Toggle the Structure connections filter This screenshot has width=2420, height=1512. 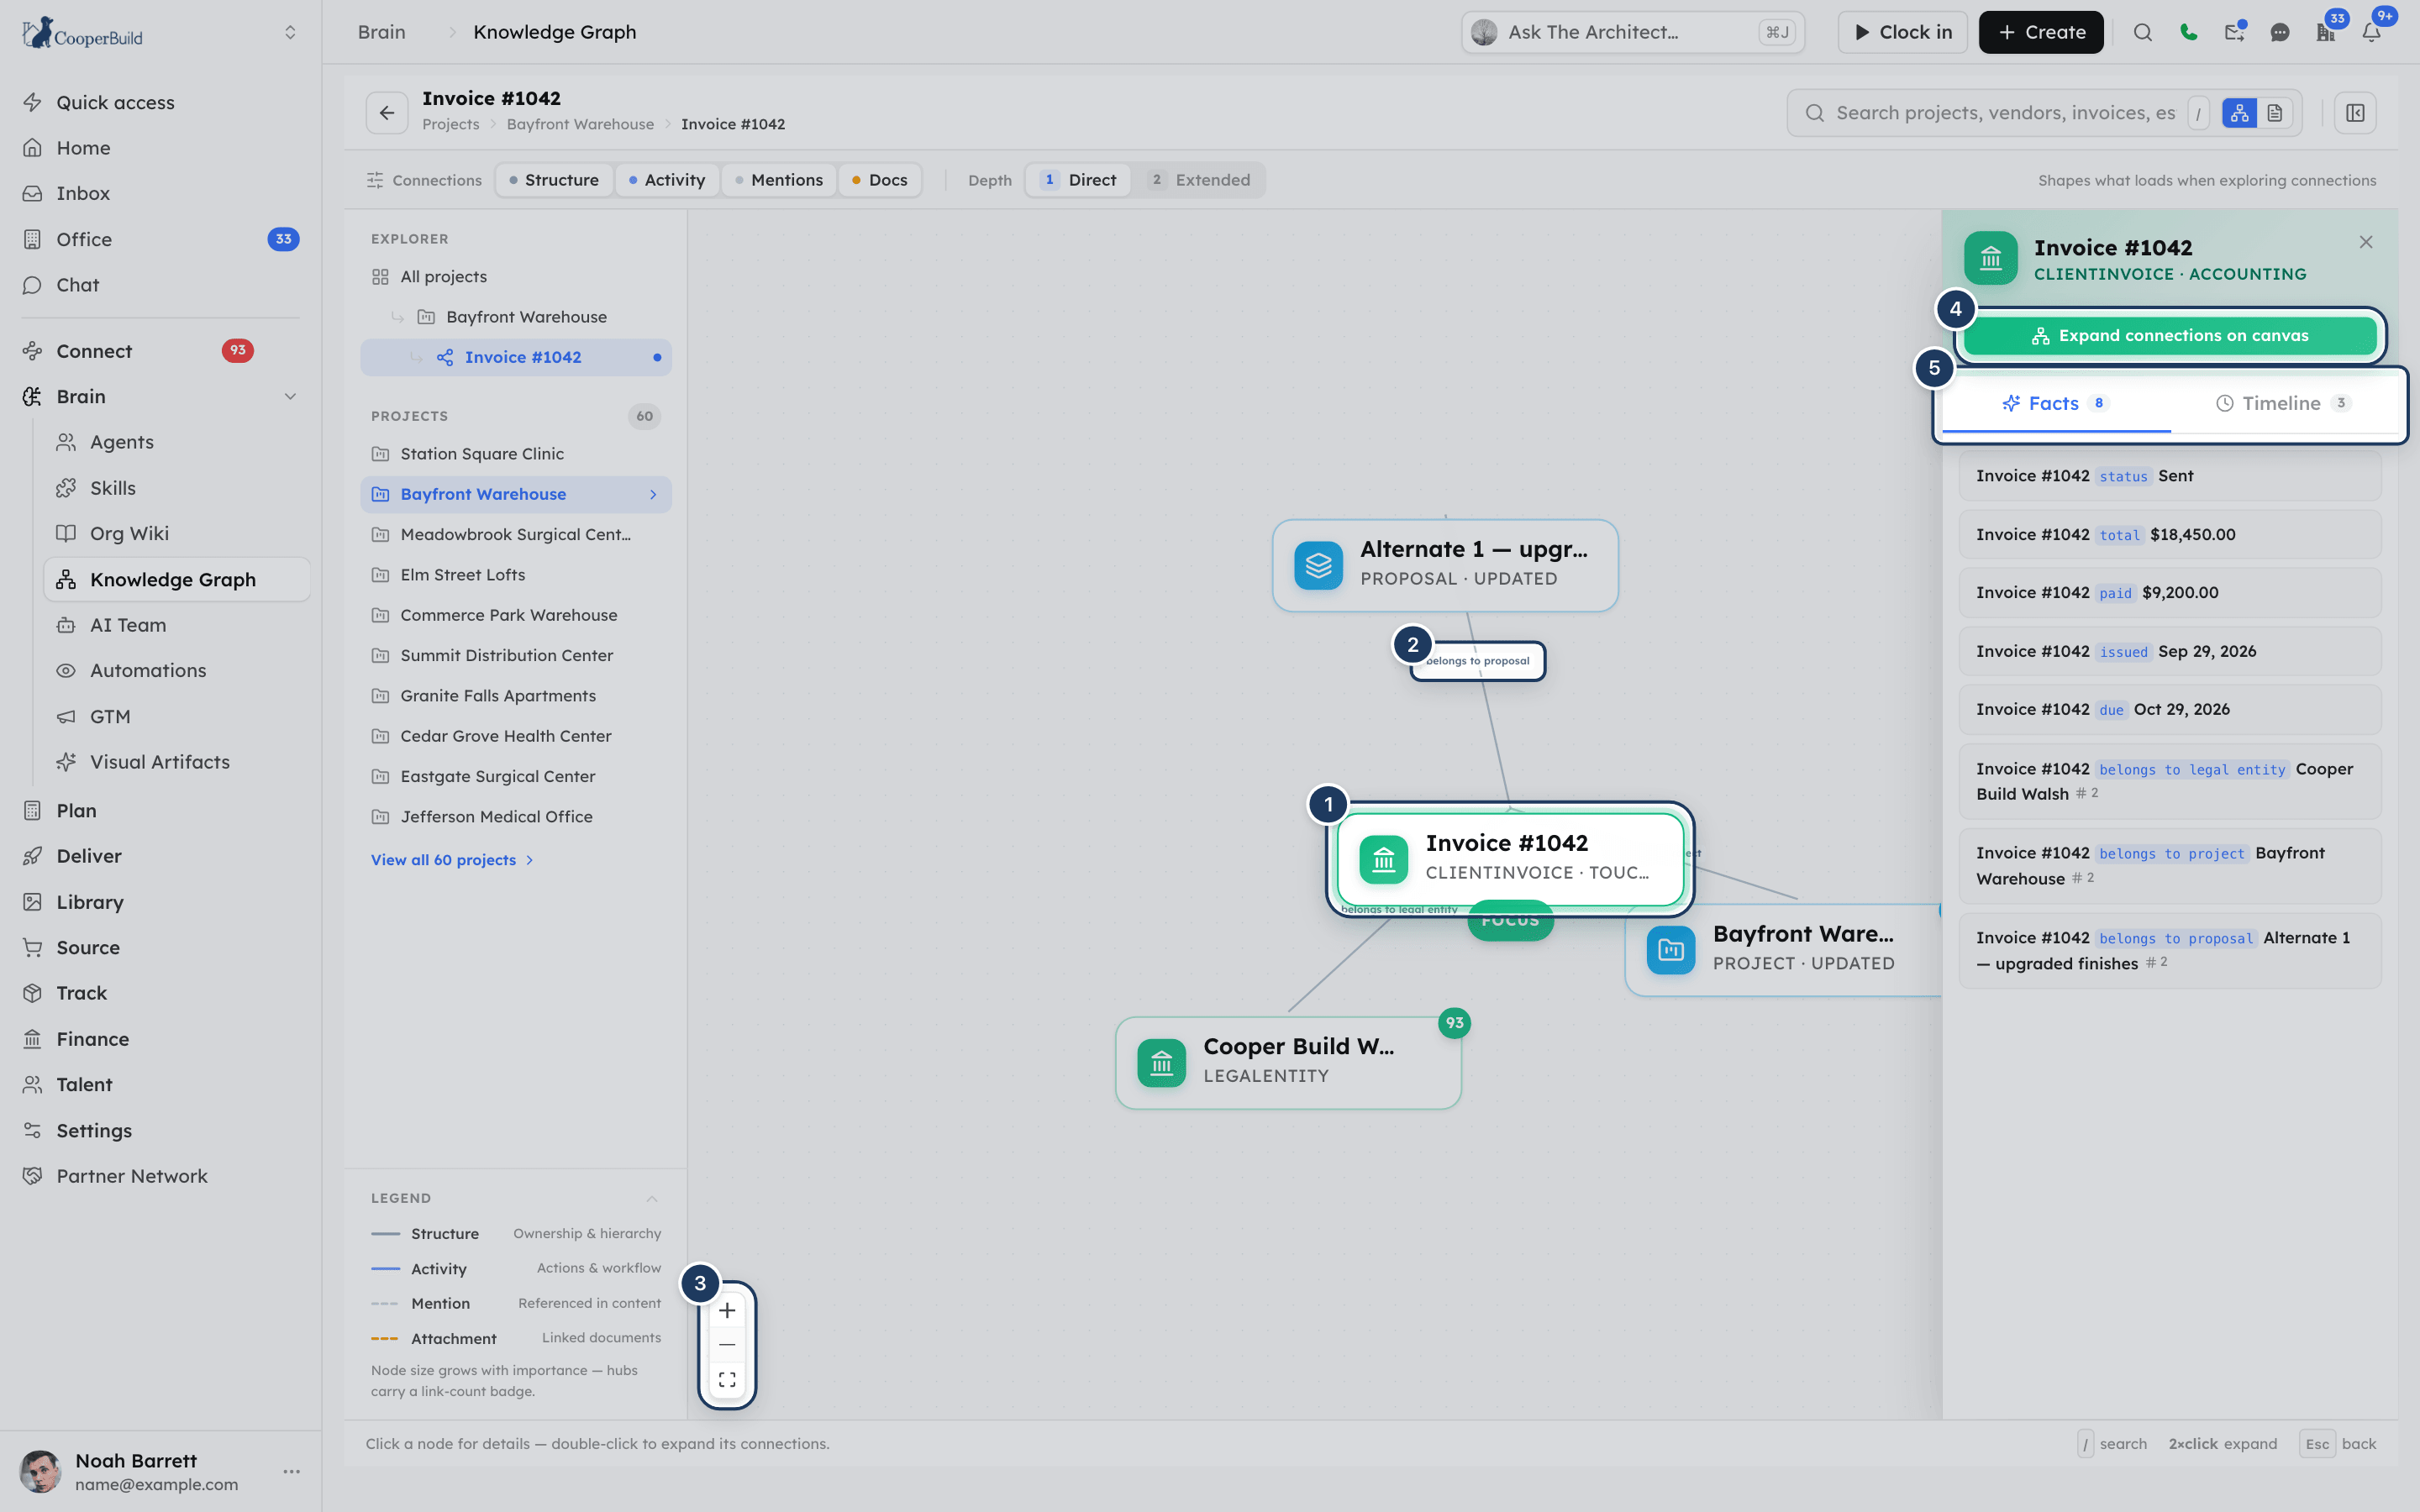tap(554, 180)
